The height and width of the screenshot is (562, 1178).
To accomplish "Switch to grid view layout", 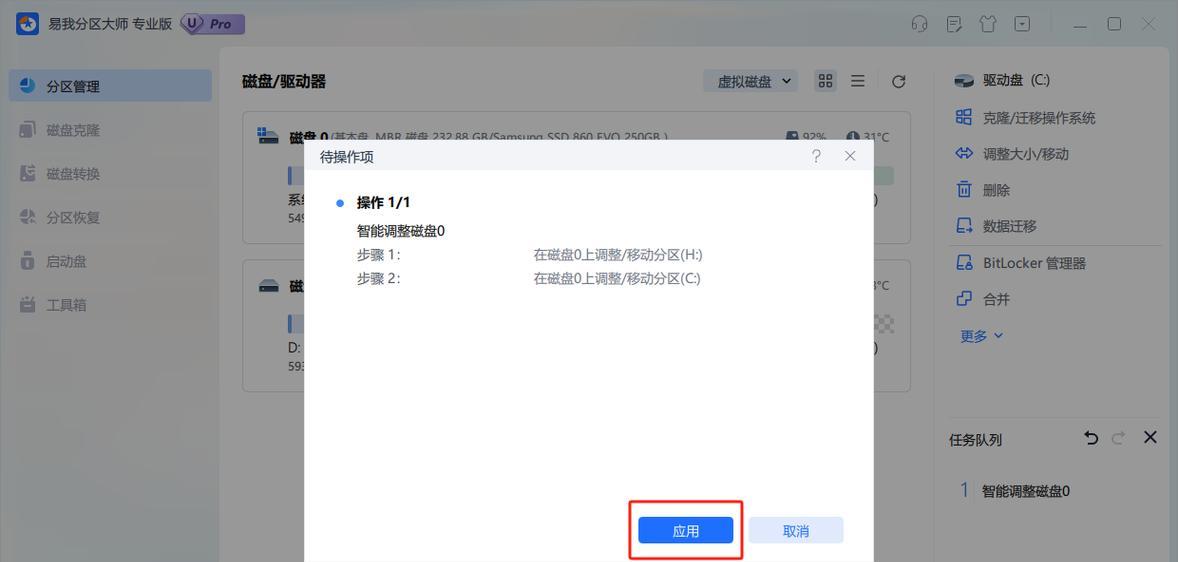I will point(826,81).
